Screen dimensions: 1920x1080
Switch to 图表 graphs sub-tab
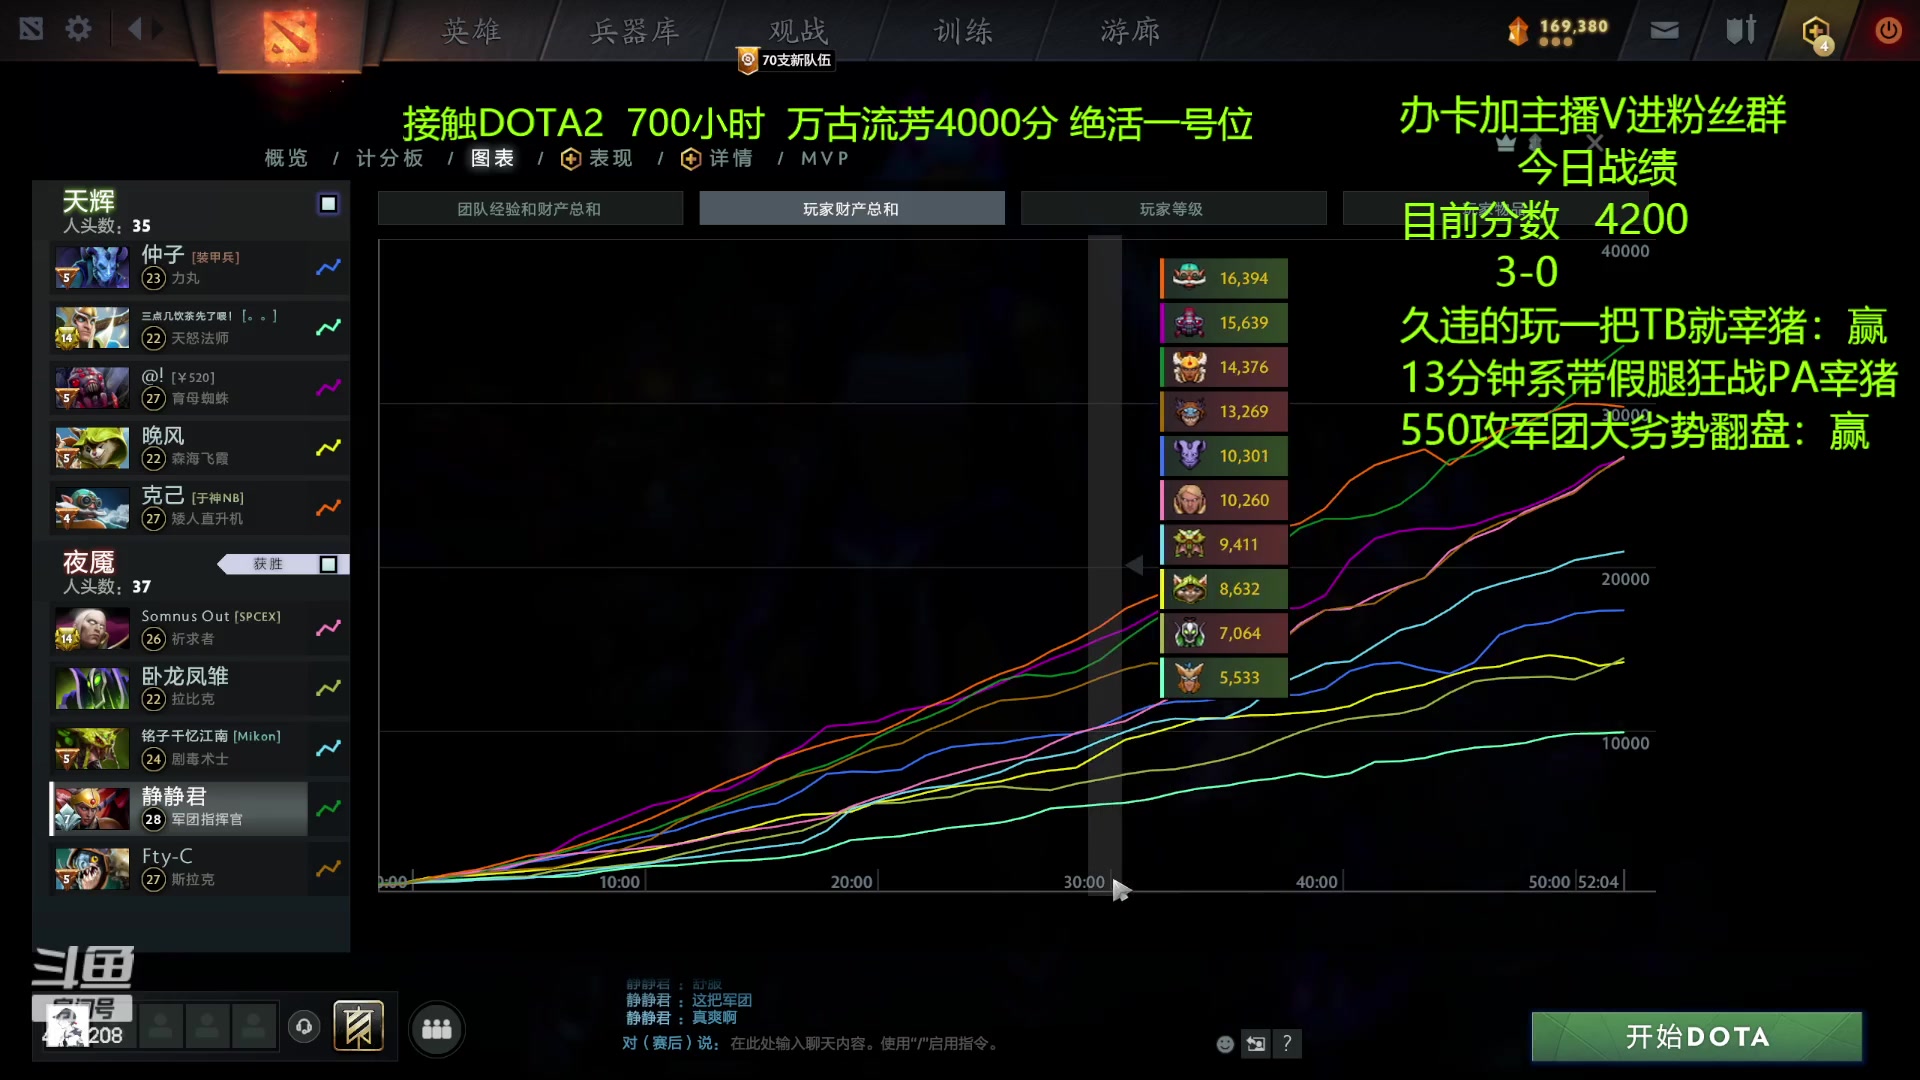pos(492,158)
